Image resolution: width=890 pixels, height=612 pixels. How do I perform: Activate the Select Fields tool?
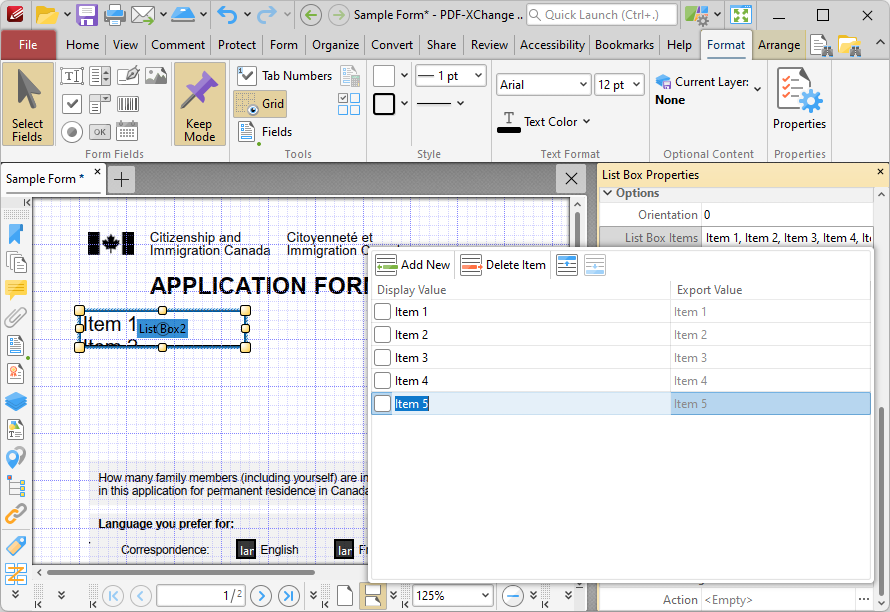point(28,104)
